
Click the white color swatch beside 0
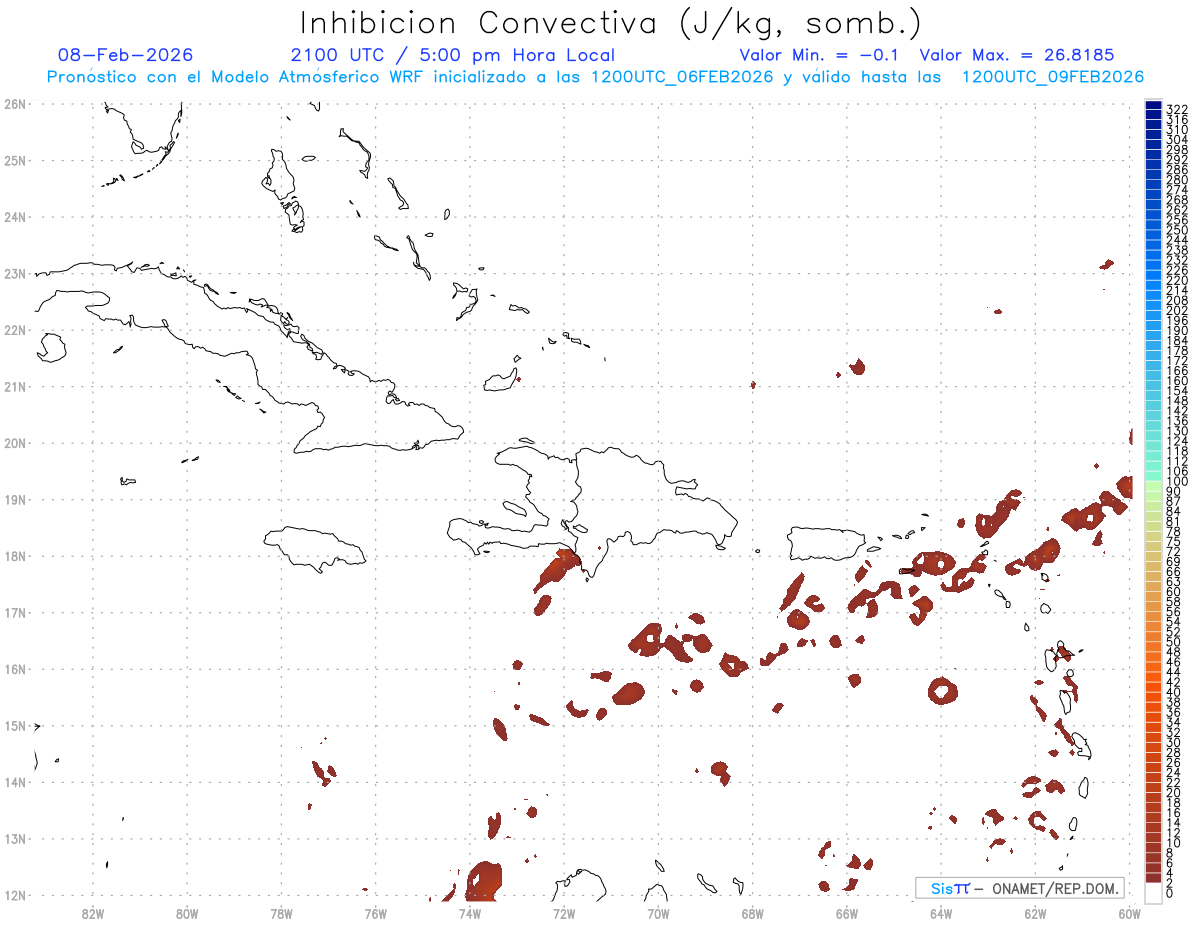(x=1153, y=891)
